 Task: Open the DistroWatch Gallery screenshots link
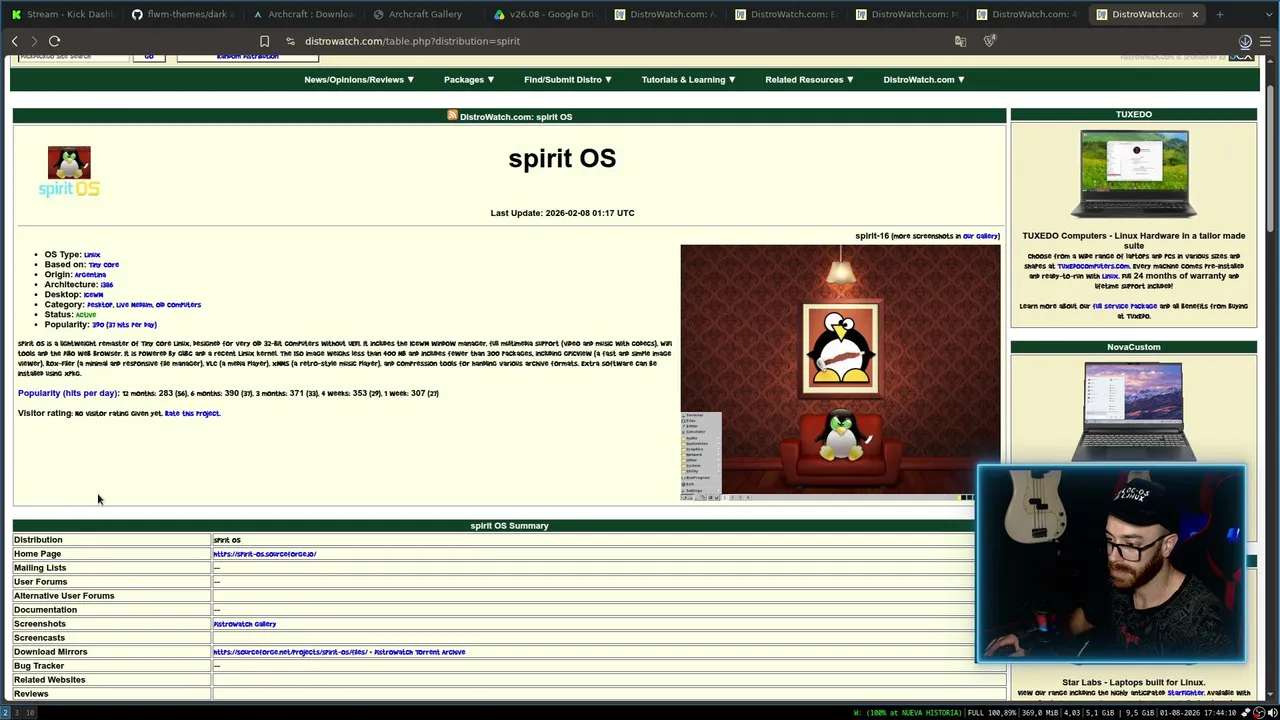[x=244, y=624]
